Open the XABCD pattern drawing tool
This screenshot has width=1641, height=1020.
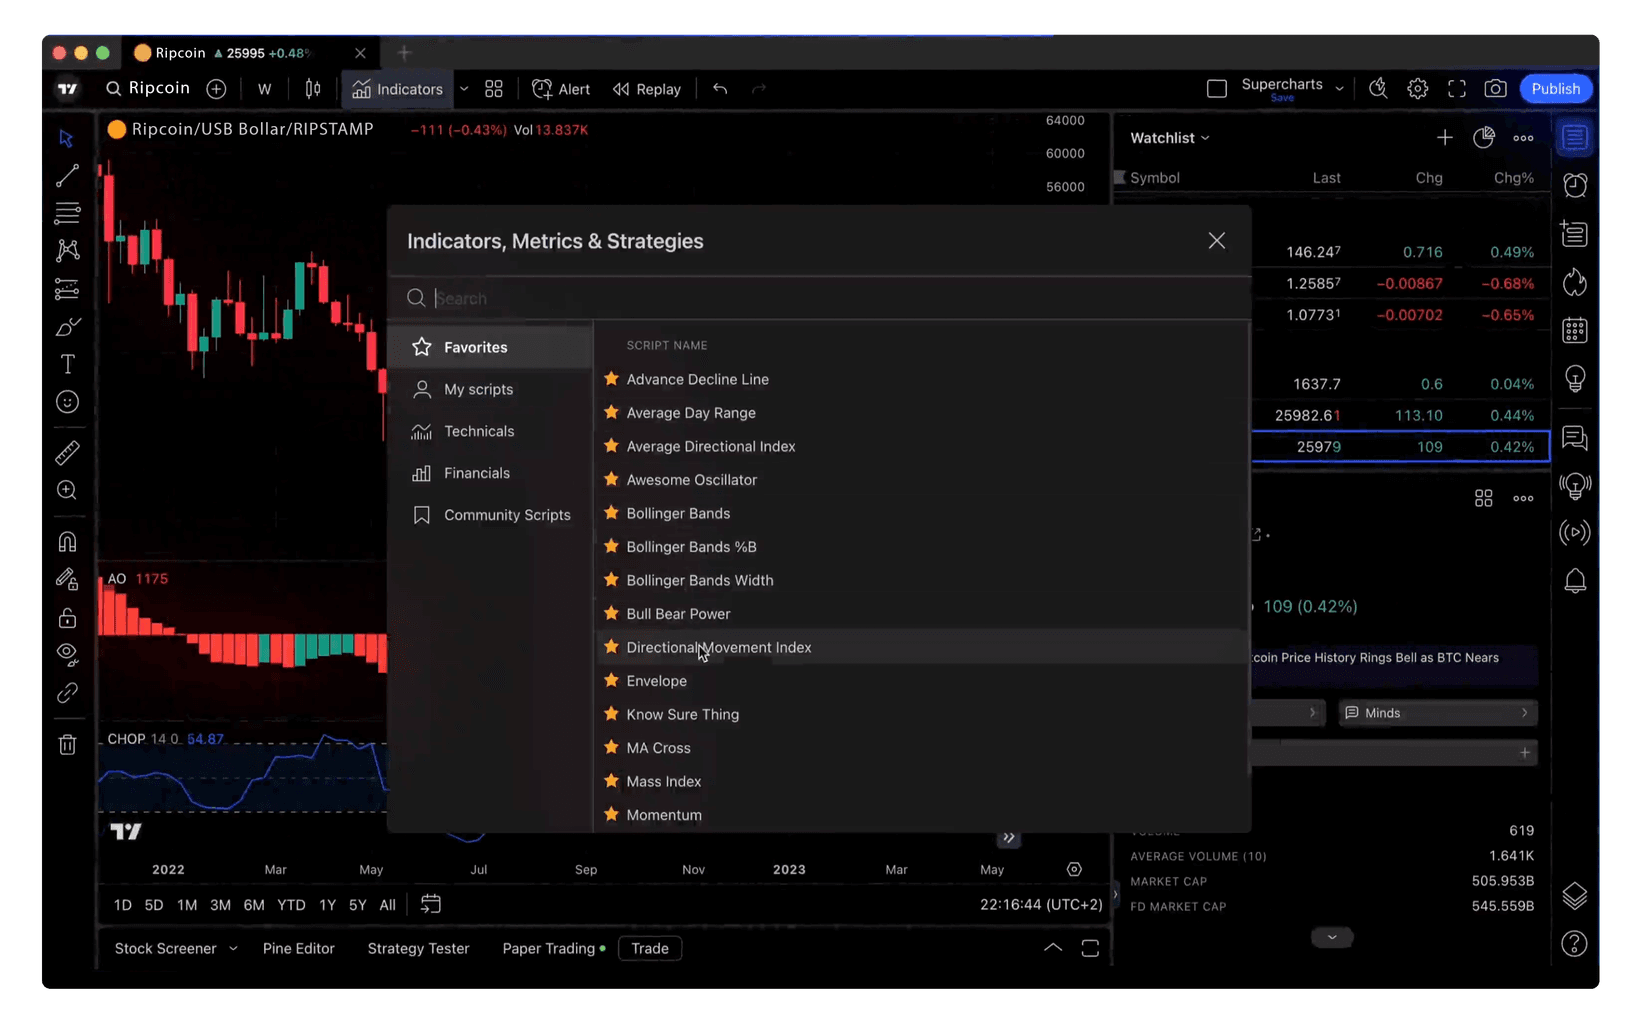pos(67,251)
